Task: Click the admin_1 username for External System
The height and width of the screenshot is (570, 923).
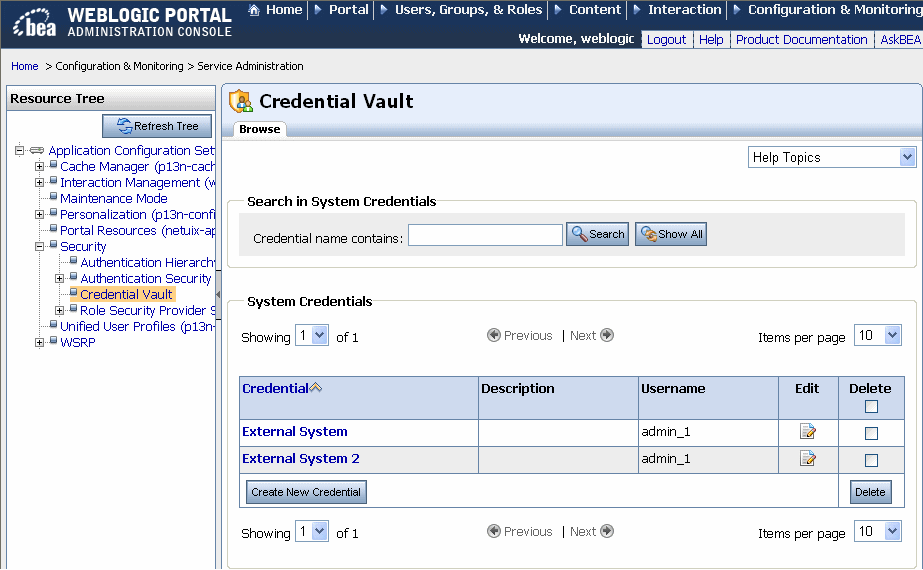Action: click(666, 432)
